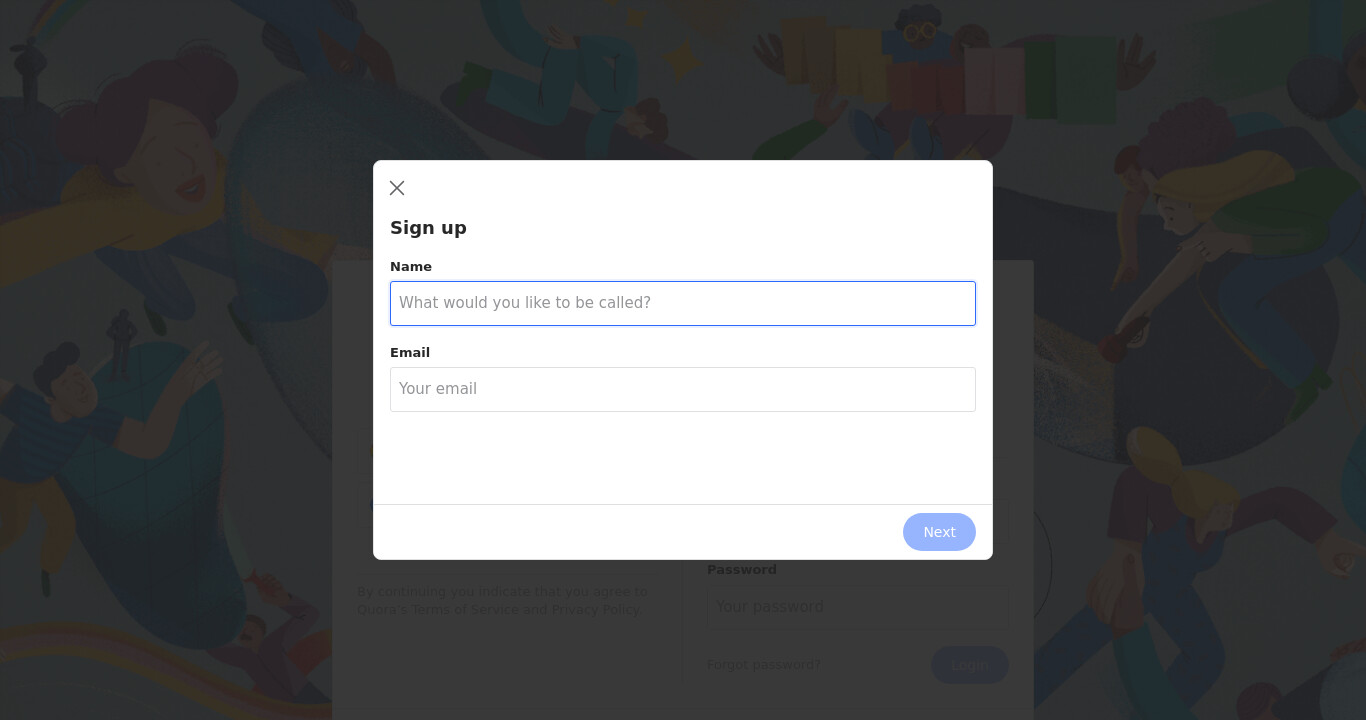Click the Password label behind the dialog
This screenshot has height=720, width=1366.
[742, 570]
